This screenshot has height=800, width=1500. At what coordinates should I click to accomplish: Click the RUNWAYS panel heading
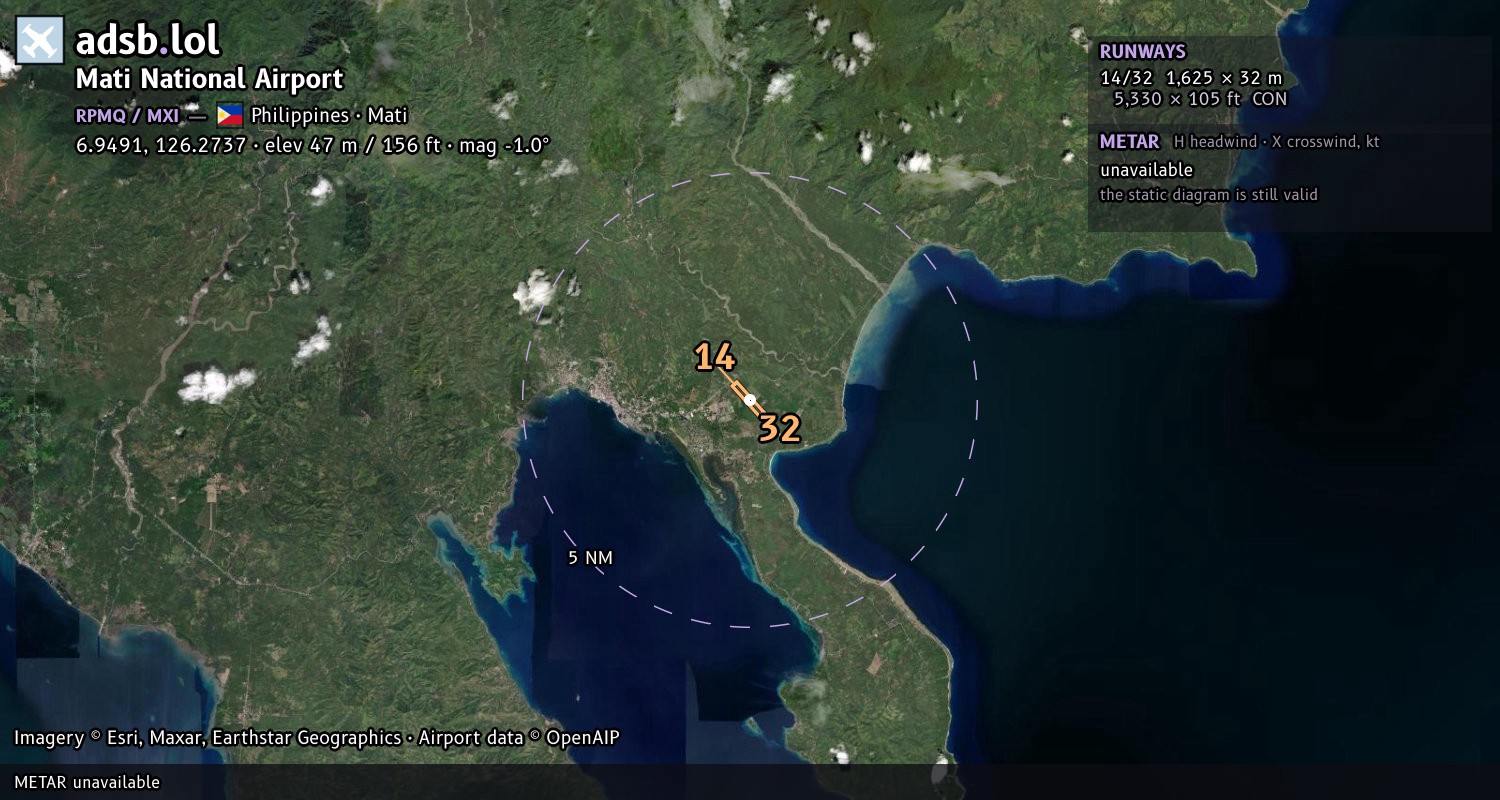(x=1142, y=52)
